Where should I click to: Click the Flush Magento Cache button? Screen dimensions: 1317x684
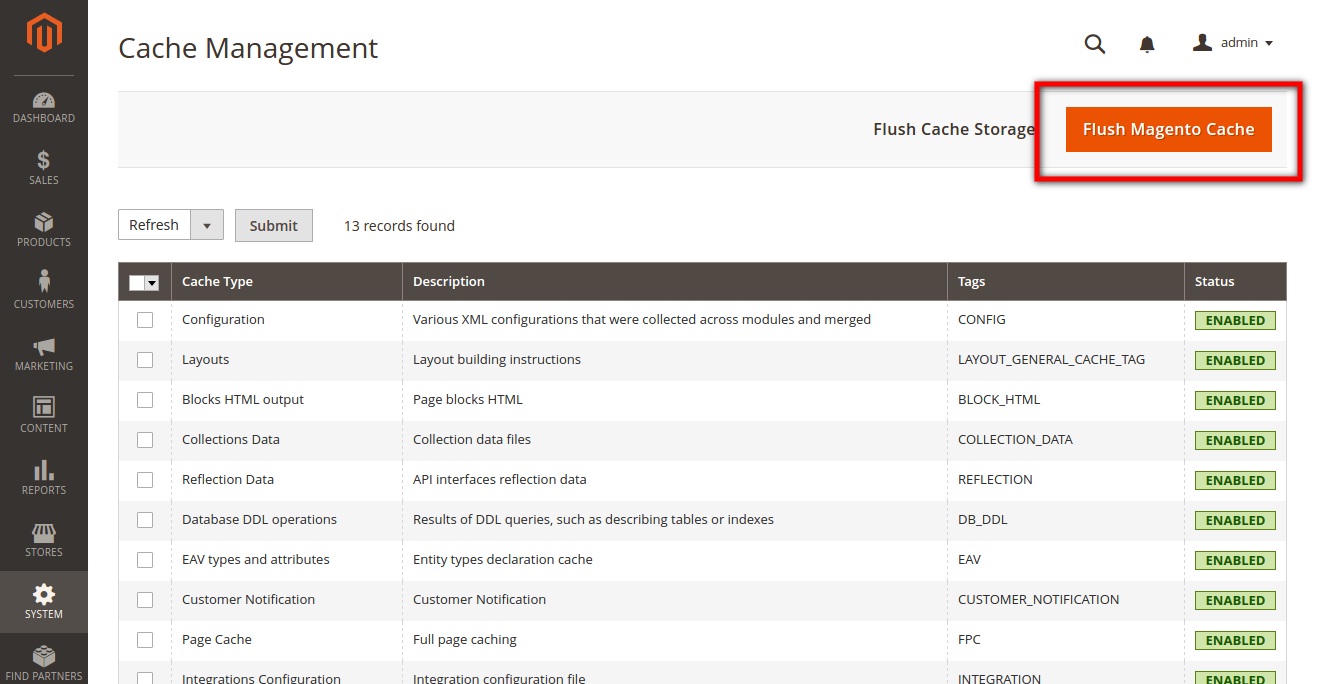click(1168, 130)
